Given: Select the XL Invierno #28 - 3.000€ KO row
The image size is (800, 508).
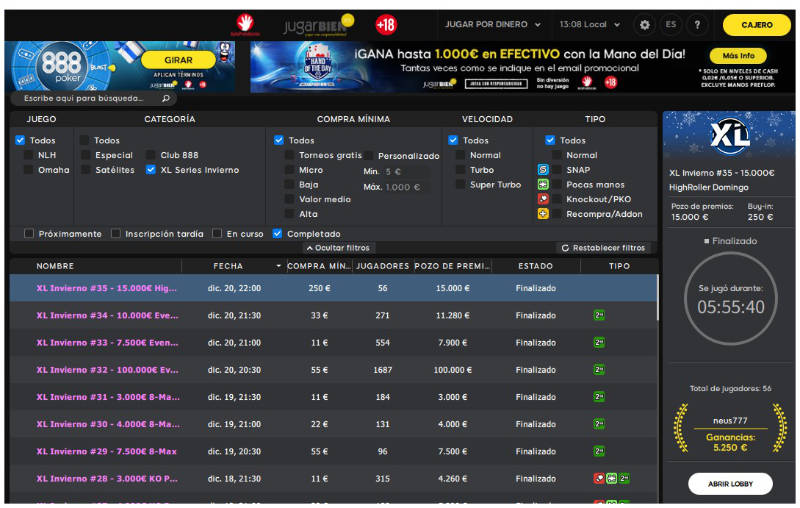Looking at the screenshot, I should coord(334,478).
